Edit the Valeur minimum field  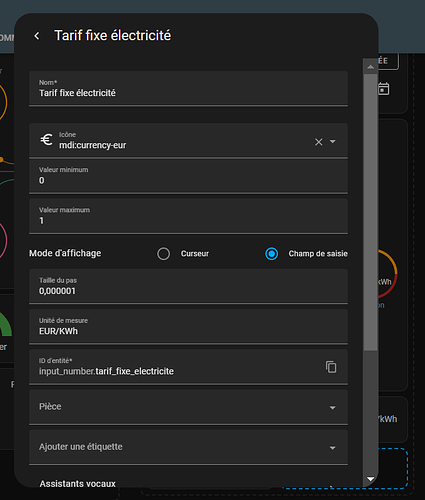(x=188, y=176)
